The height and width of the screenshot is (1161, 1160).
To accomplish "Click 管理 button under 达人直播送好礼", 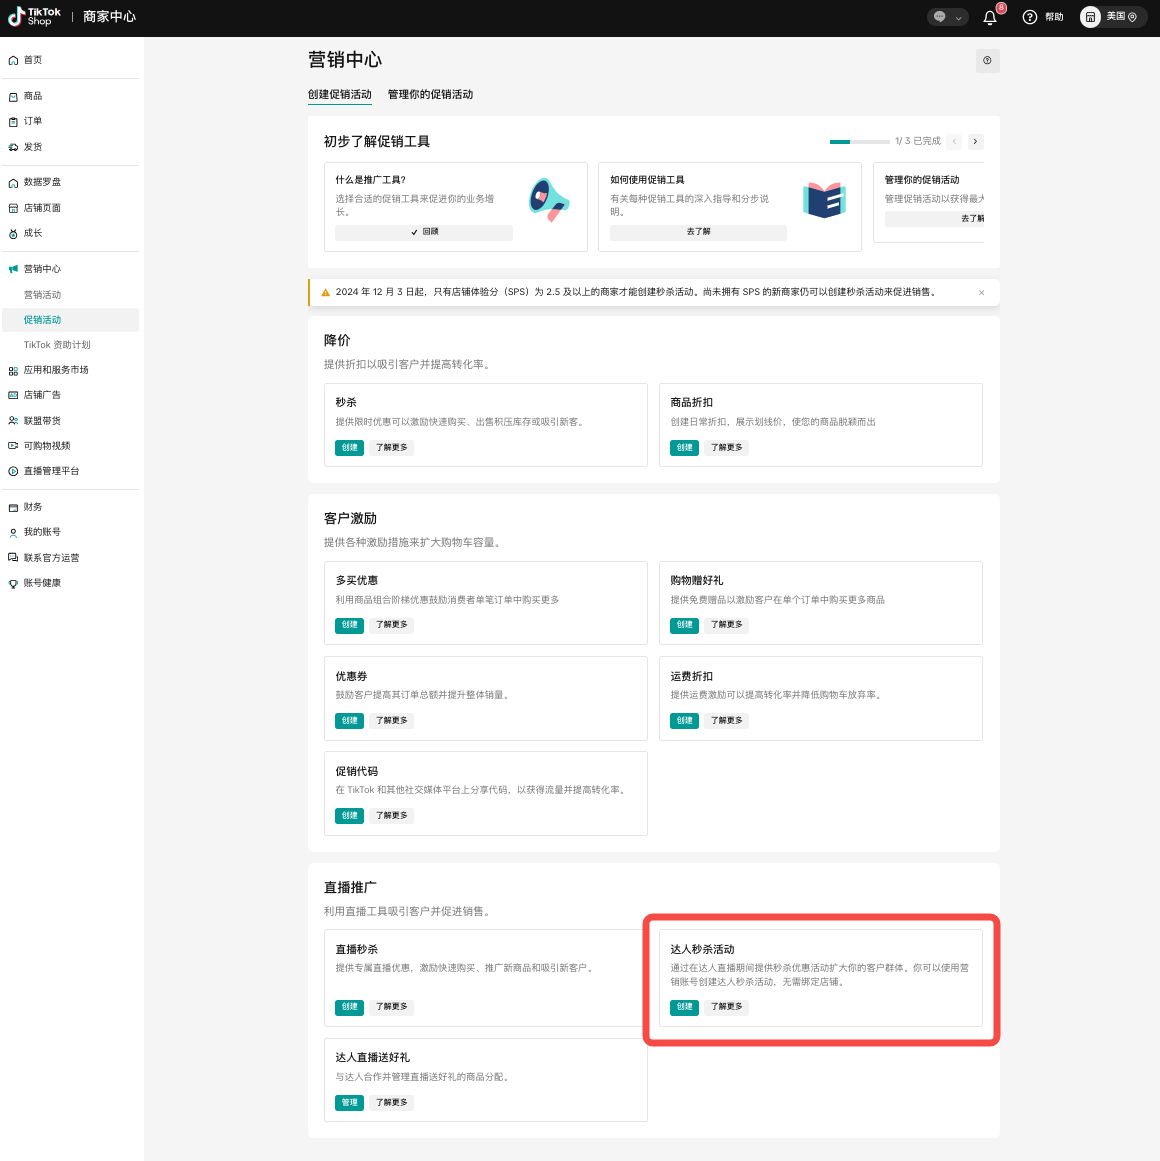I will point(349,1103).
